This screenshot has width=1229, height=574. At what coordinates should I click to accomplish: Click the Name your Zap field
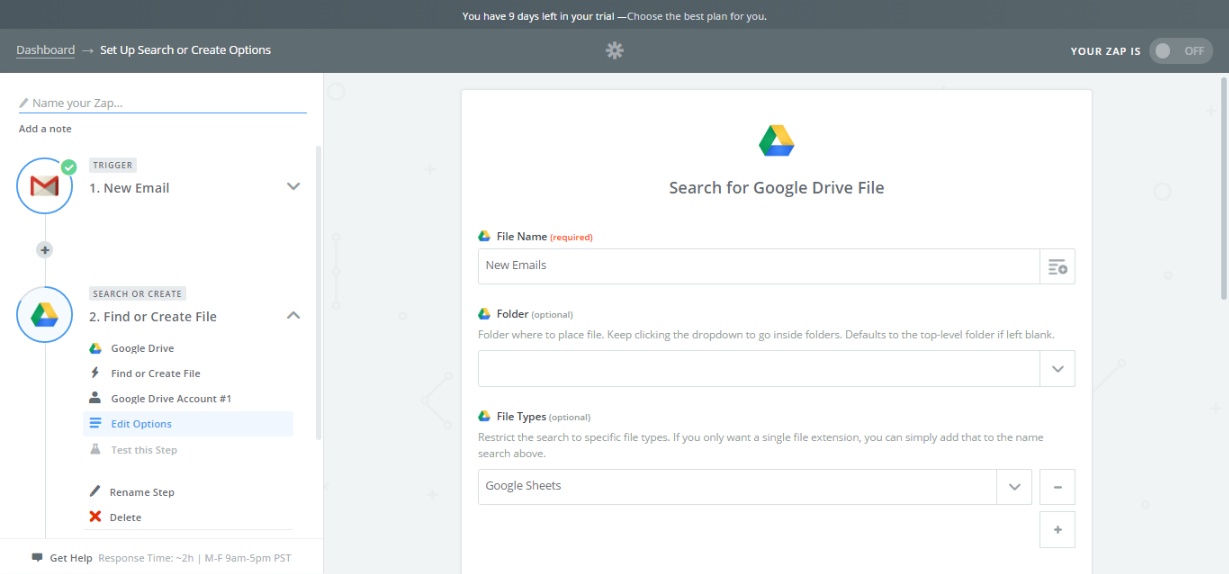(x=163, y=103)
